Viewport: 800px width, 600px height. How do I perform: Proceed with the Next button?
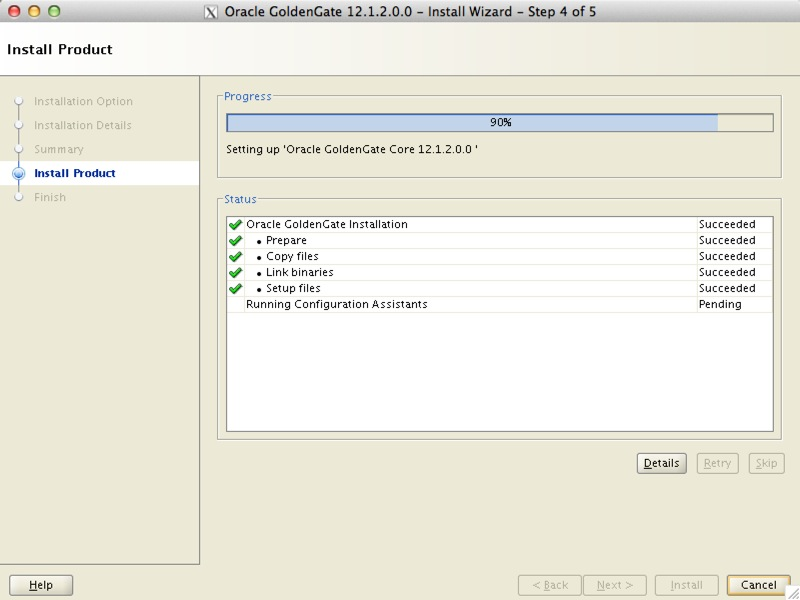(615, 585)
